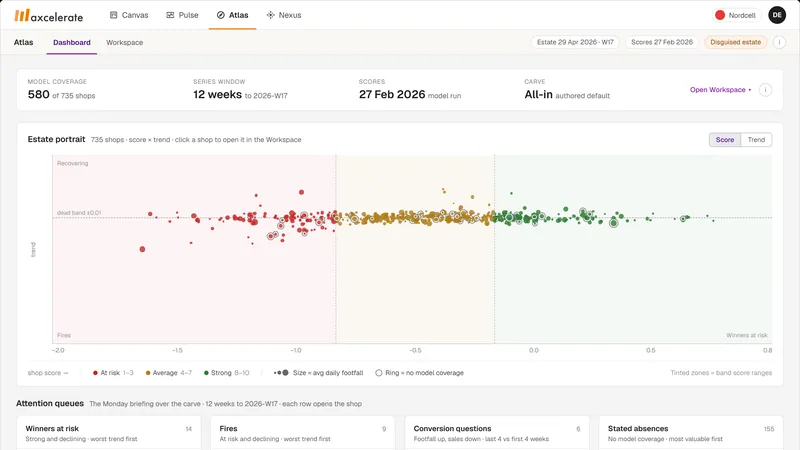
Task: Open the Winners at risk queue card
Action: point(109,433)
